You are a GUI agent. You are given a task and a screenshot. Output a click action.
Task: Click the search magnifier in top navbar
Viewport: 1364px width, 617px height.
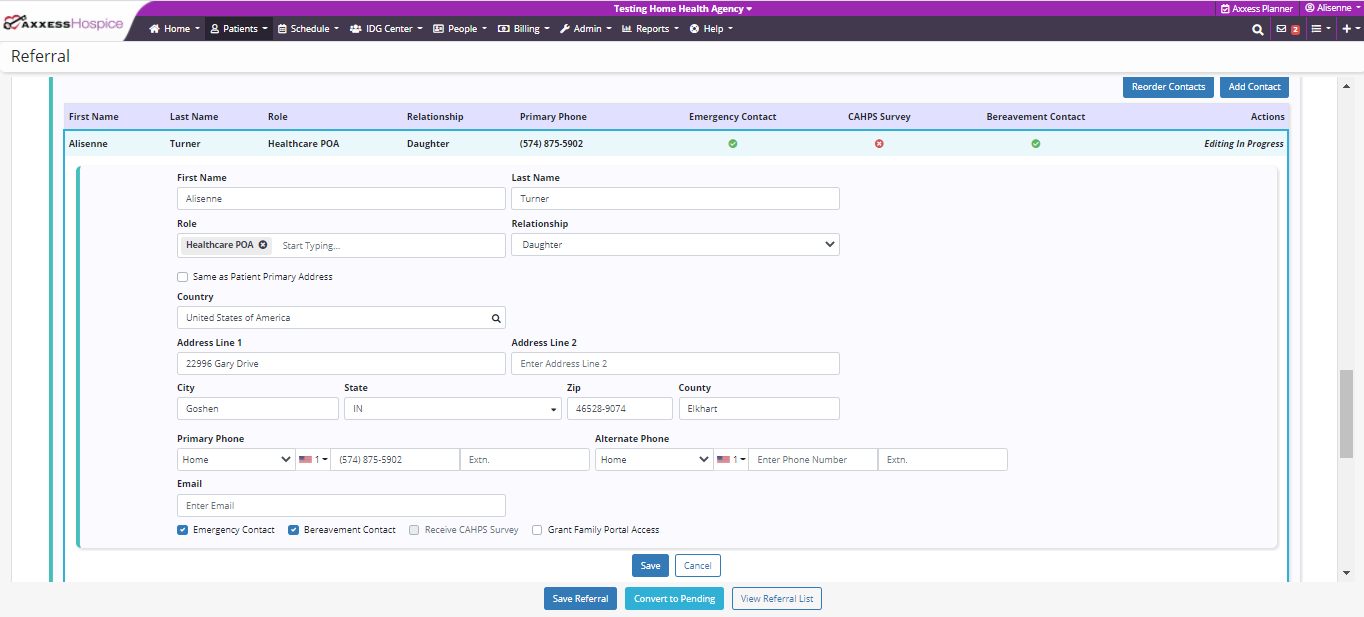(1257, 29)
